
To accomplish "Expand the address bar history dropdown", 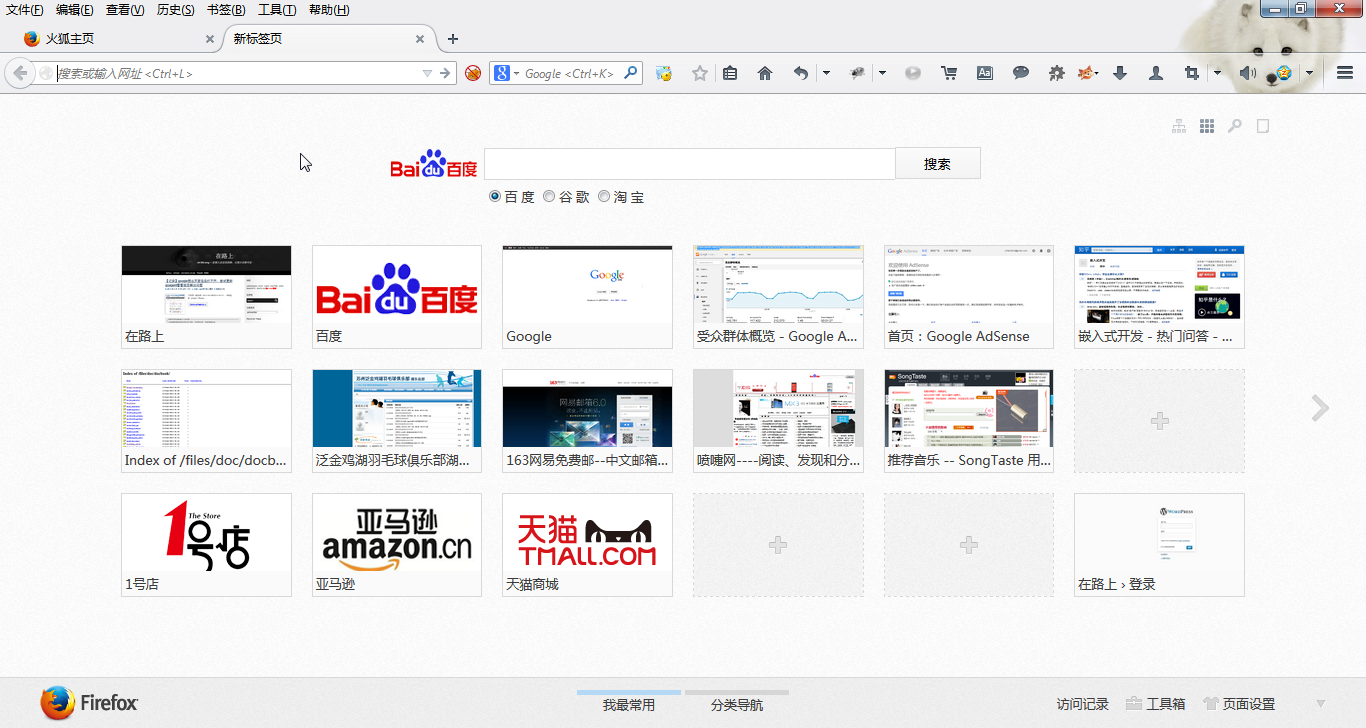I will [x=427, y=73].
